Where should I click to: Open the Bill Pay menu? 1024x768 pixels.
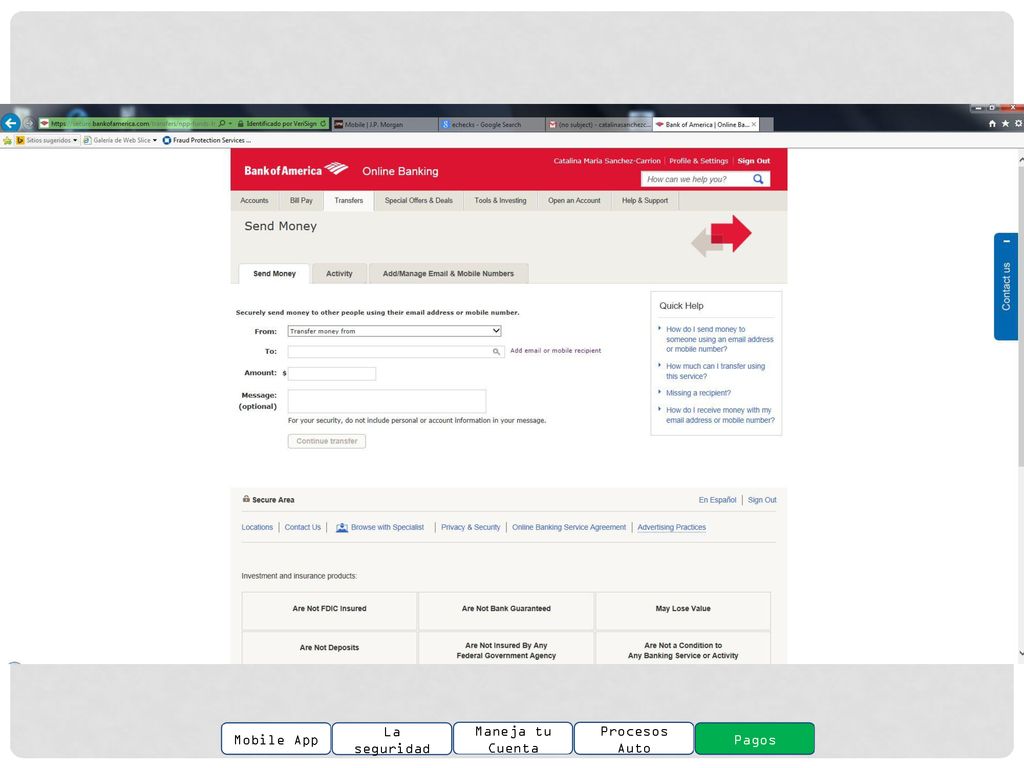pyautogui.click(x=301, y=200)
